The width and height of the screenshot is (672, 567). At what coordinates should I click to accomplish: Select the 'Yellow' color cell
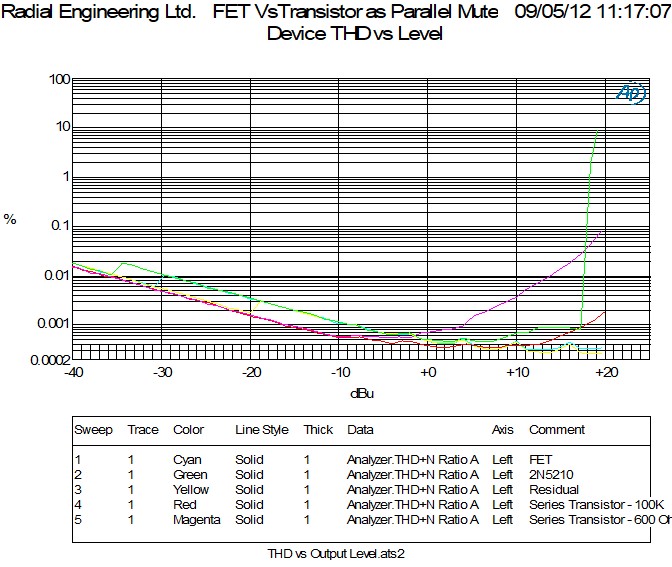click(191, 490)
